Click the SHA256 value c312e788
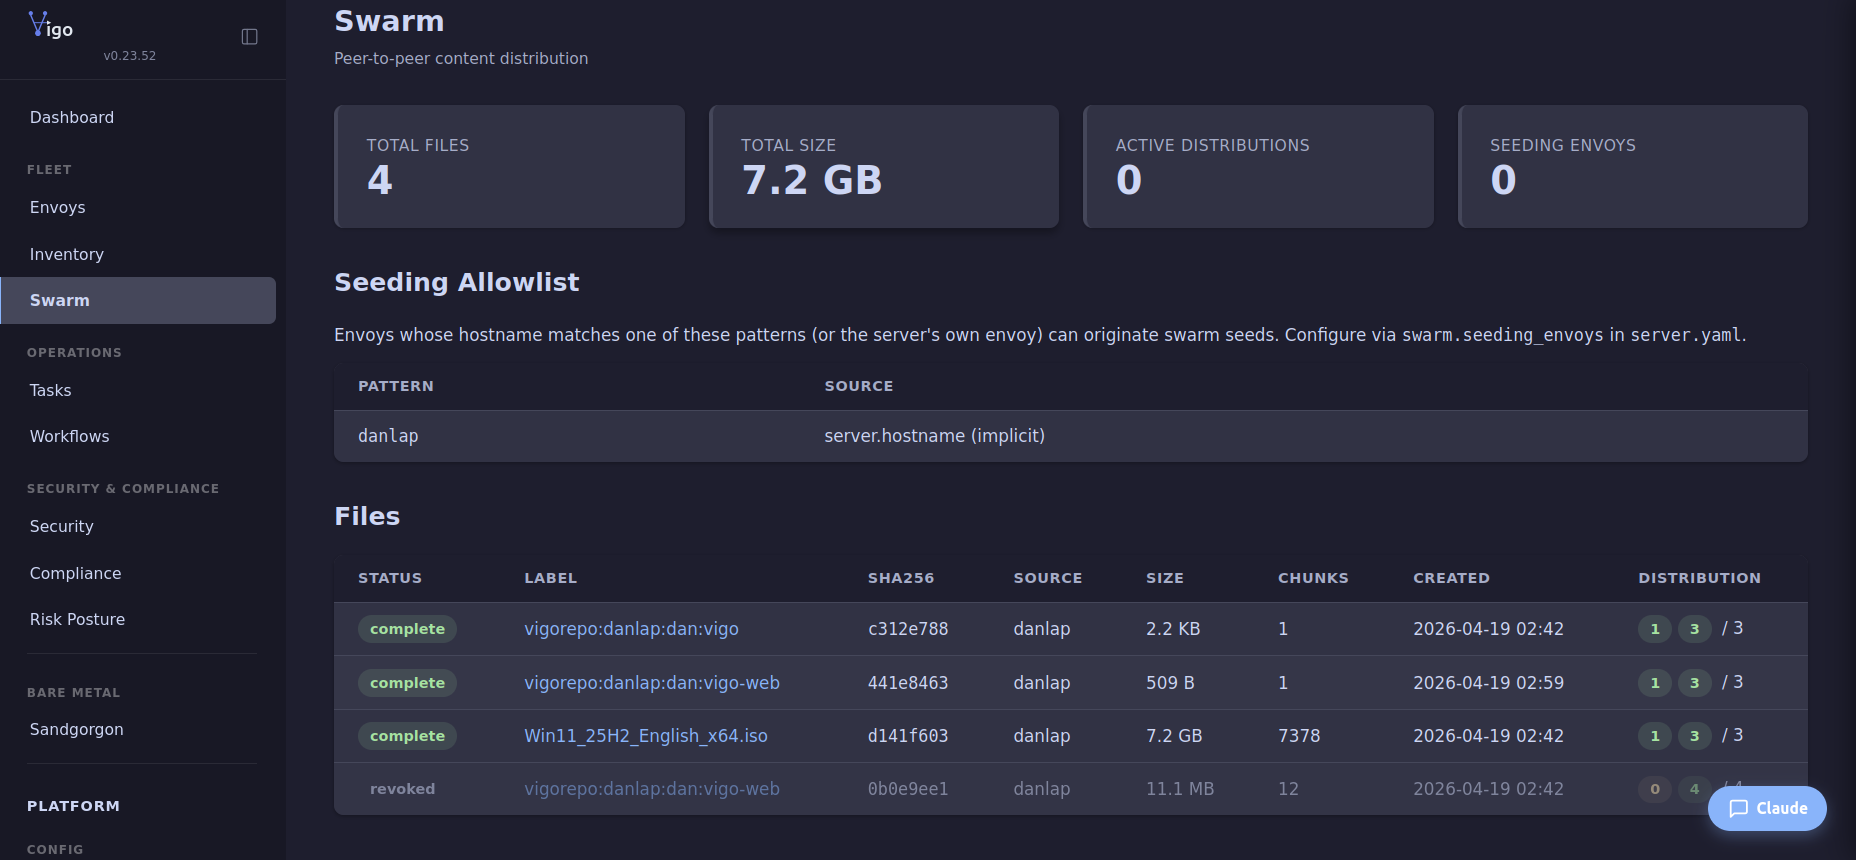The height and width of the screenshot is (860, 1856). (908, 629)
